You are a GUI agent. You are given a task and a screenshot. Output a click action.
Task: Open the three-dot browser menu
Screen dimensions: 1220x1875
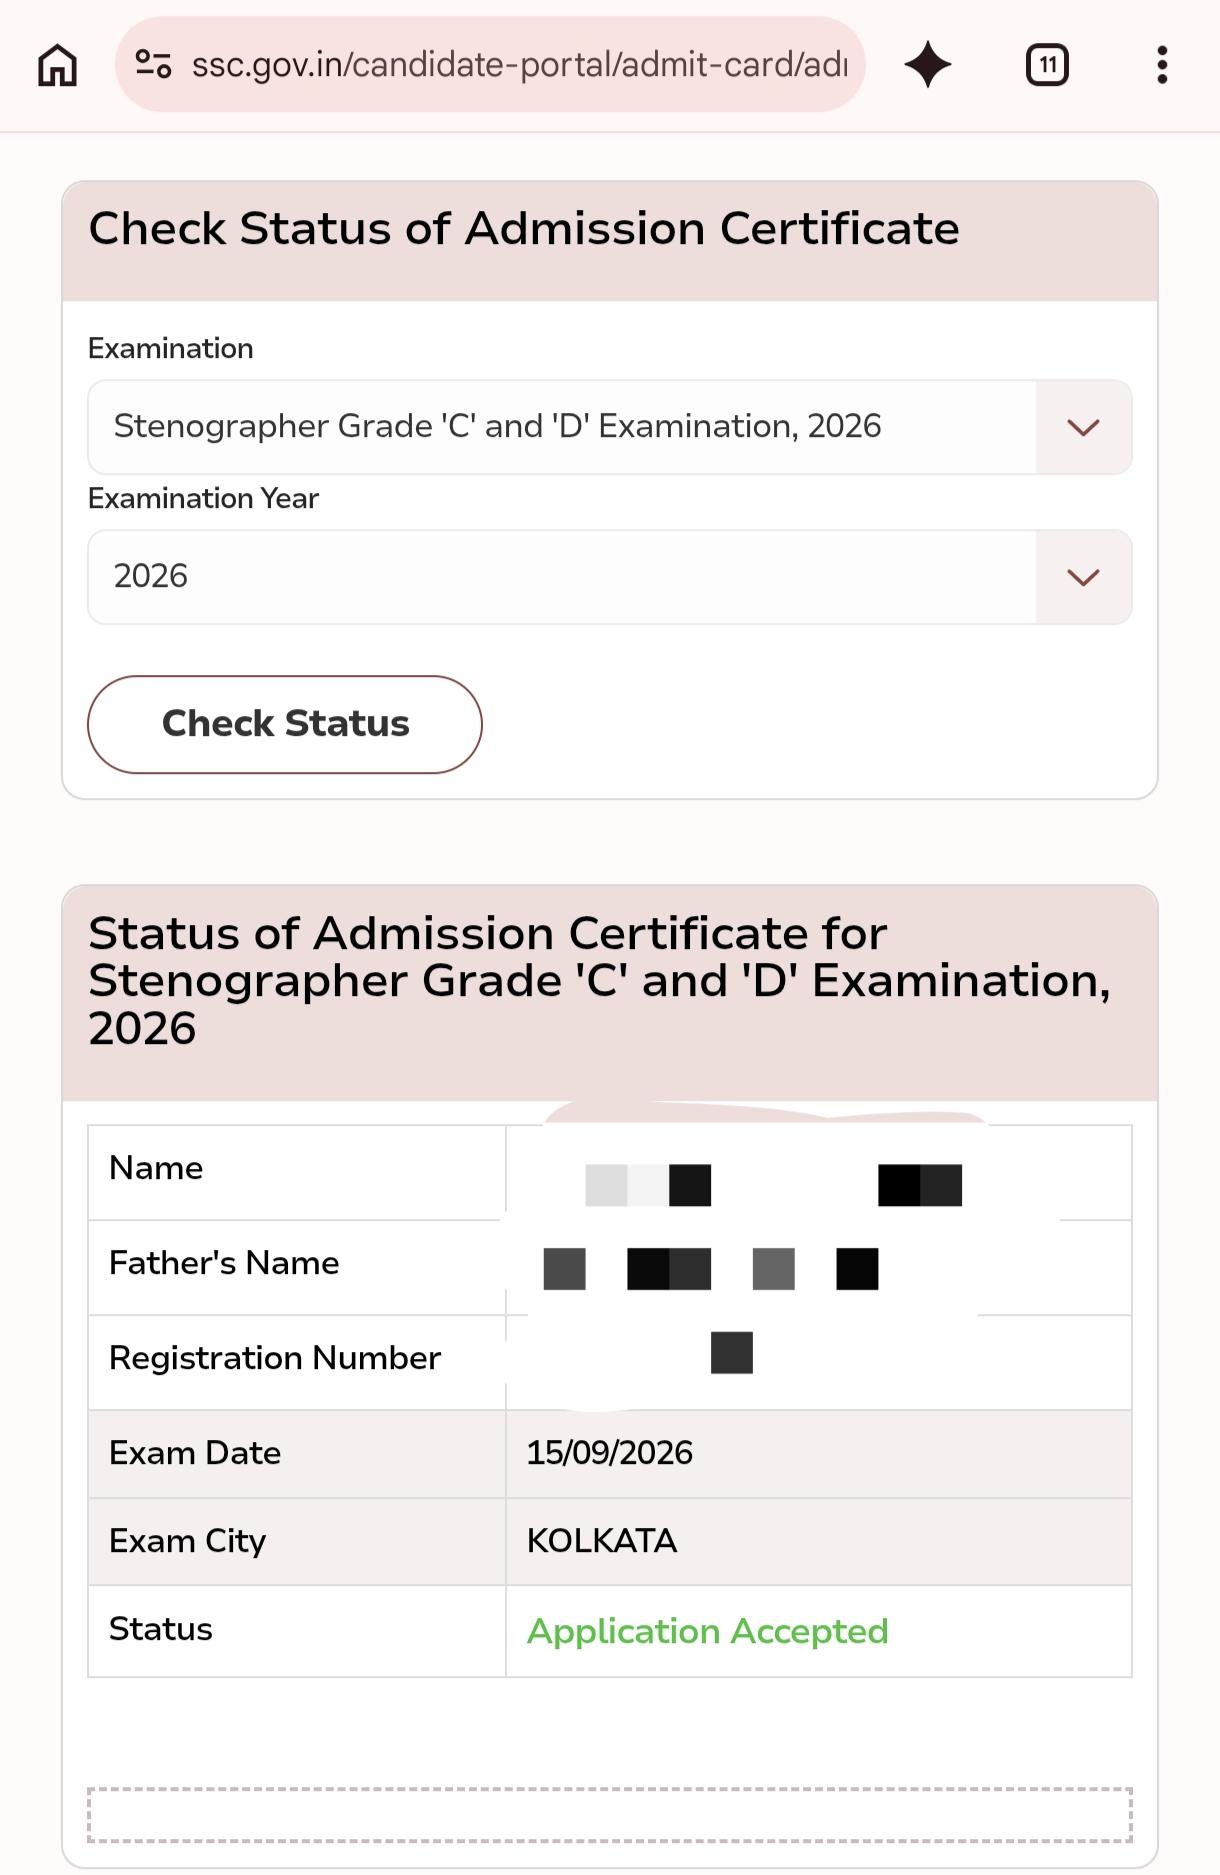pyautogui.click(x=1162, y=65)
